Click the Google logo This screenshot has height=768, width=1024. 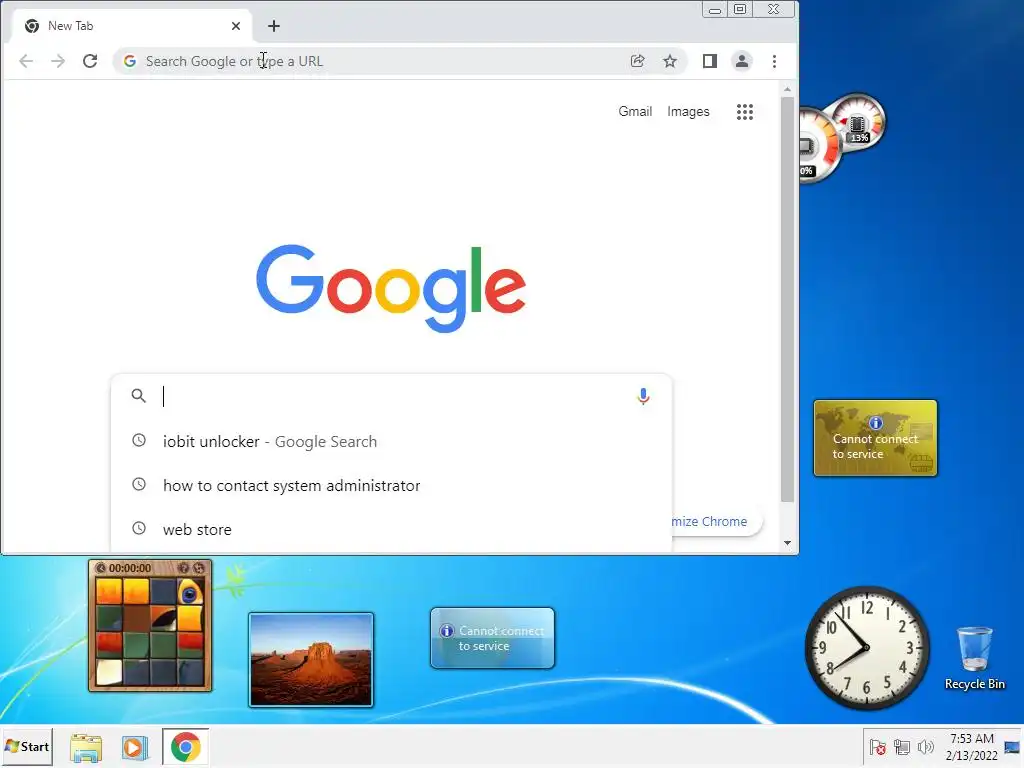[x=391, y=288]
